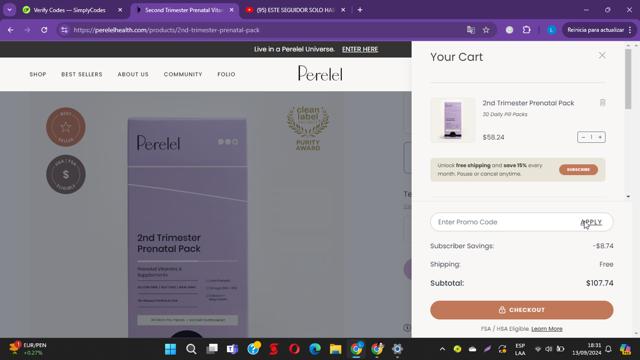Open the cart product thumbnail image
640x360 pixels.
tap(453, 120)
